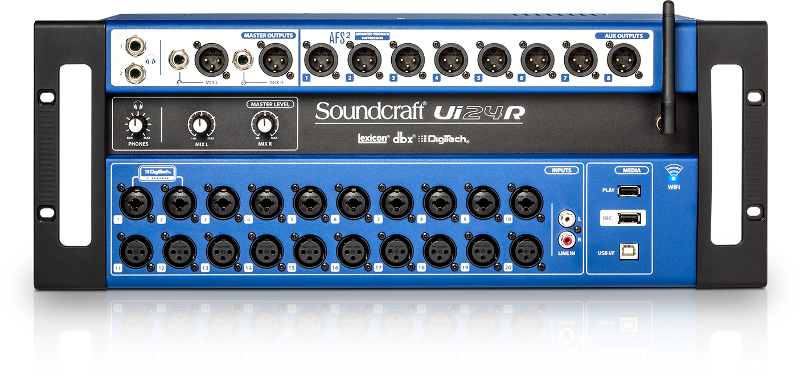Click the MIX L master output XLR
800x376 pixels.
211,60
